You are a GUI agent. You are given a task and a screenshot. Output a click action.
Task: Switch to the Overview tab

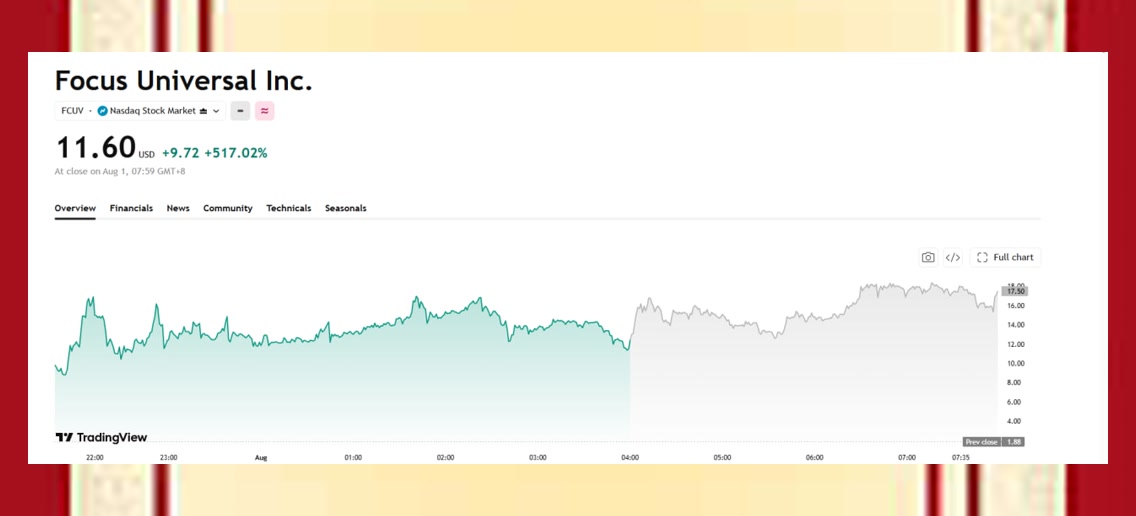(x=75, y=208)
